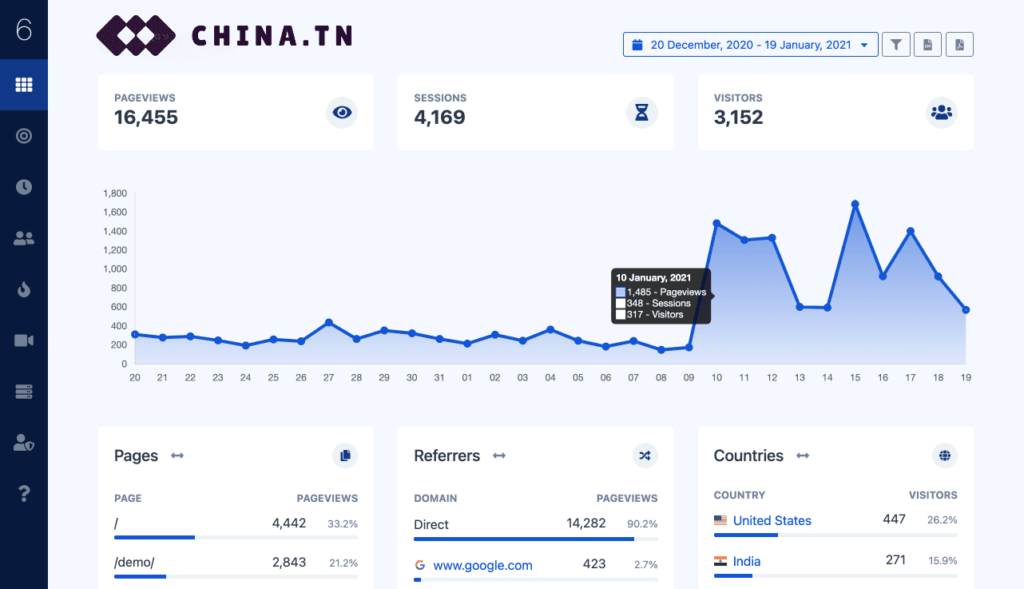This screenshot has height=589, width=1024.
Task: Open the date range dropdown
Action: point(750,44)
